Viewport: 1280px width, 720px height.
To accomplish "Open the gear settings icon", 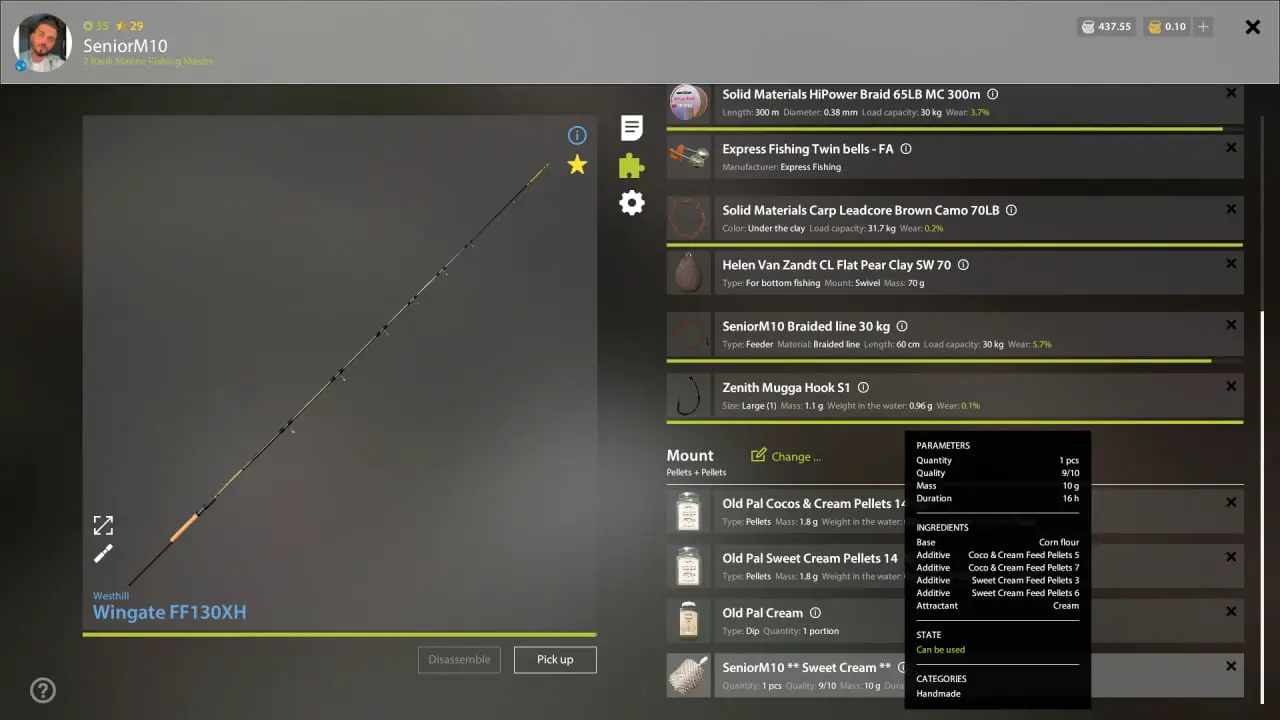I will click(x=631, y=203).
